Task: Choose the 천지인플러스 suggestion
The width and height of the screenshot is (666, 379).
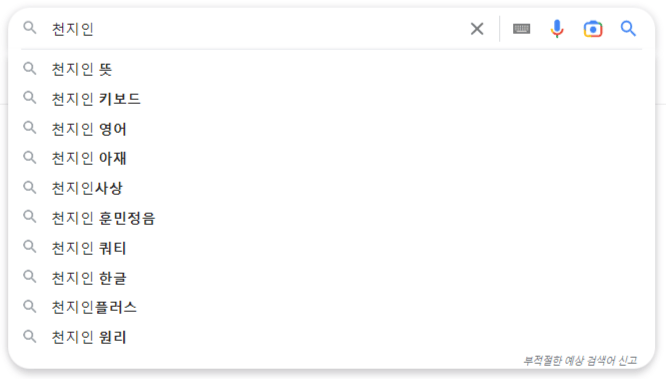Action: coord(331,307)
